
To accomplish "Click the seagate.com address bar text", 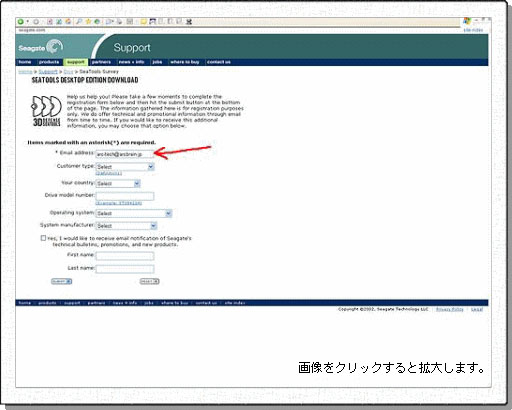I will click(x=31, y=30).
